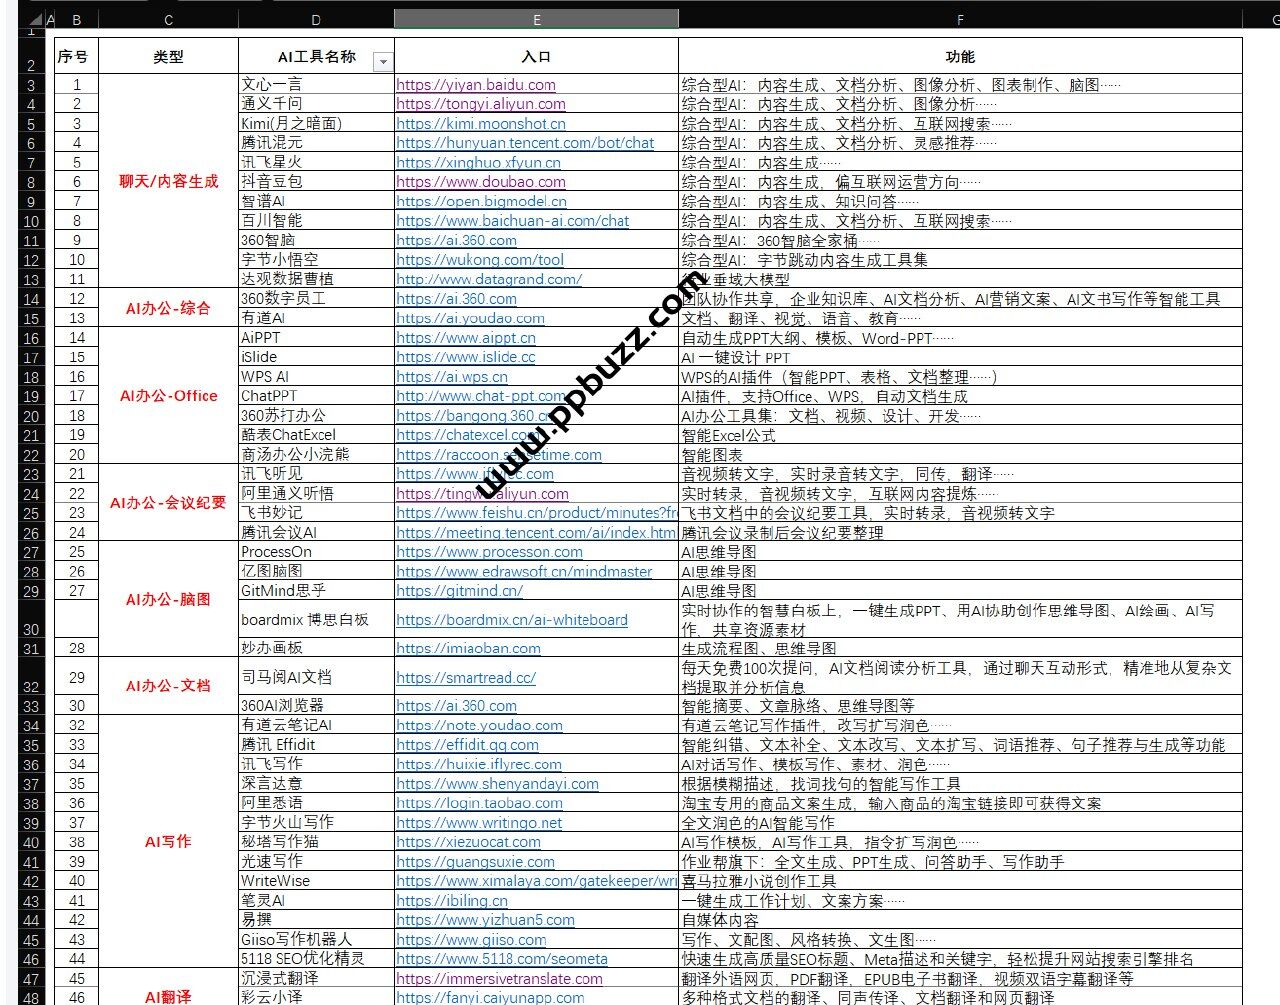Screen dimensions: 1280x1005
Task: Select row 32 header number
Action: (x=31, y=677)
